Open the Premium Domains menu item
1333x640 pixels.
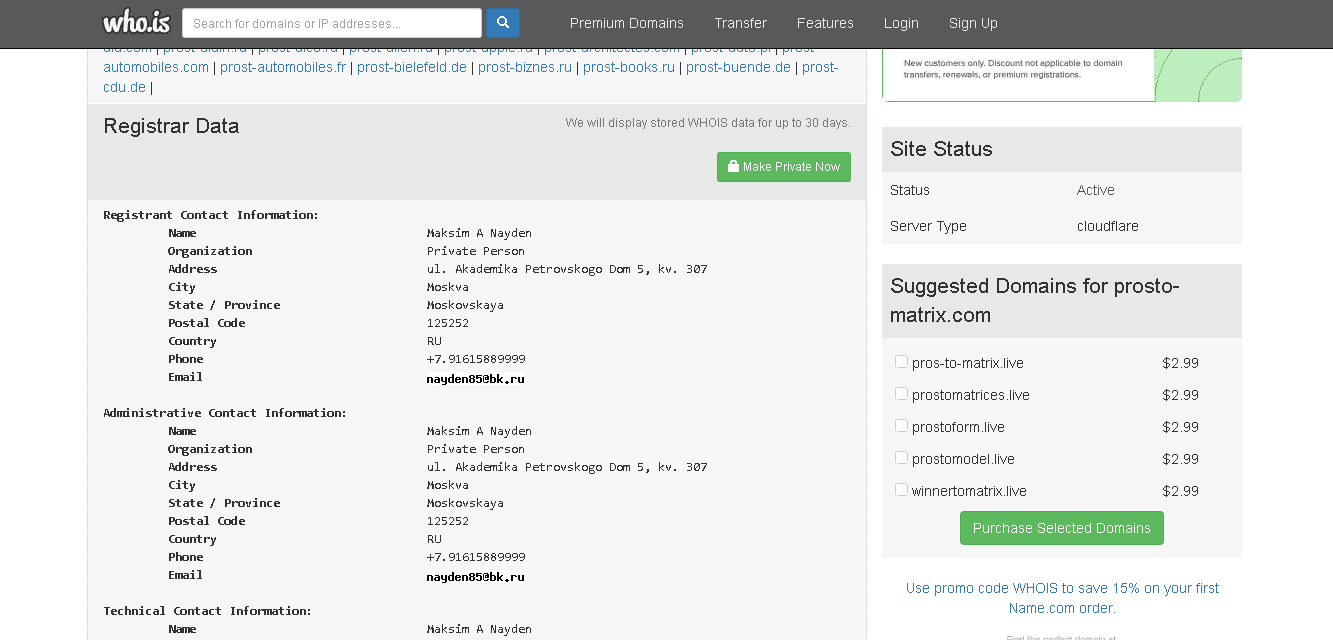pyautogui.click(x=626, y=23)
